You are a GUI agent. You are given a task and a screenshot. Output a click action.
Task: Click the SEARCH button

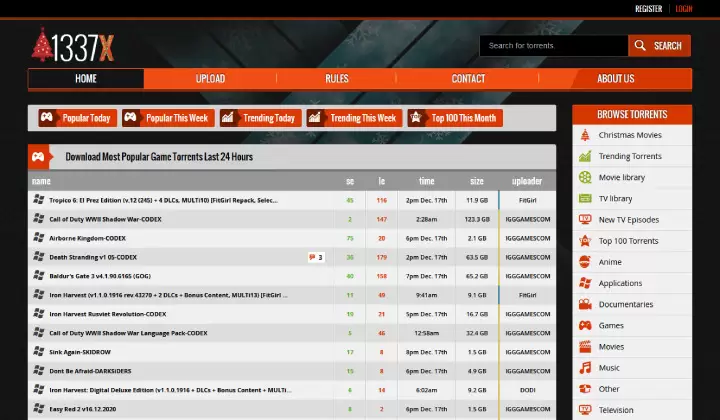click(659, 45)
